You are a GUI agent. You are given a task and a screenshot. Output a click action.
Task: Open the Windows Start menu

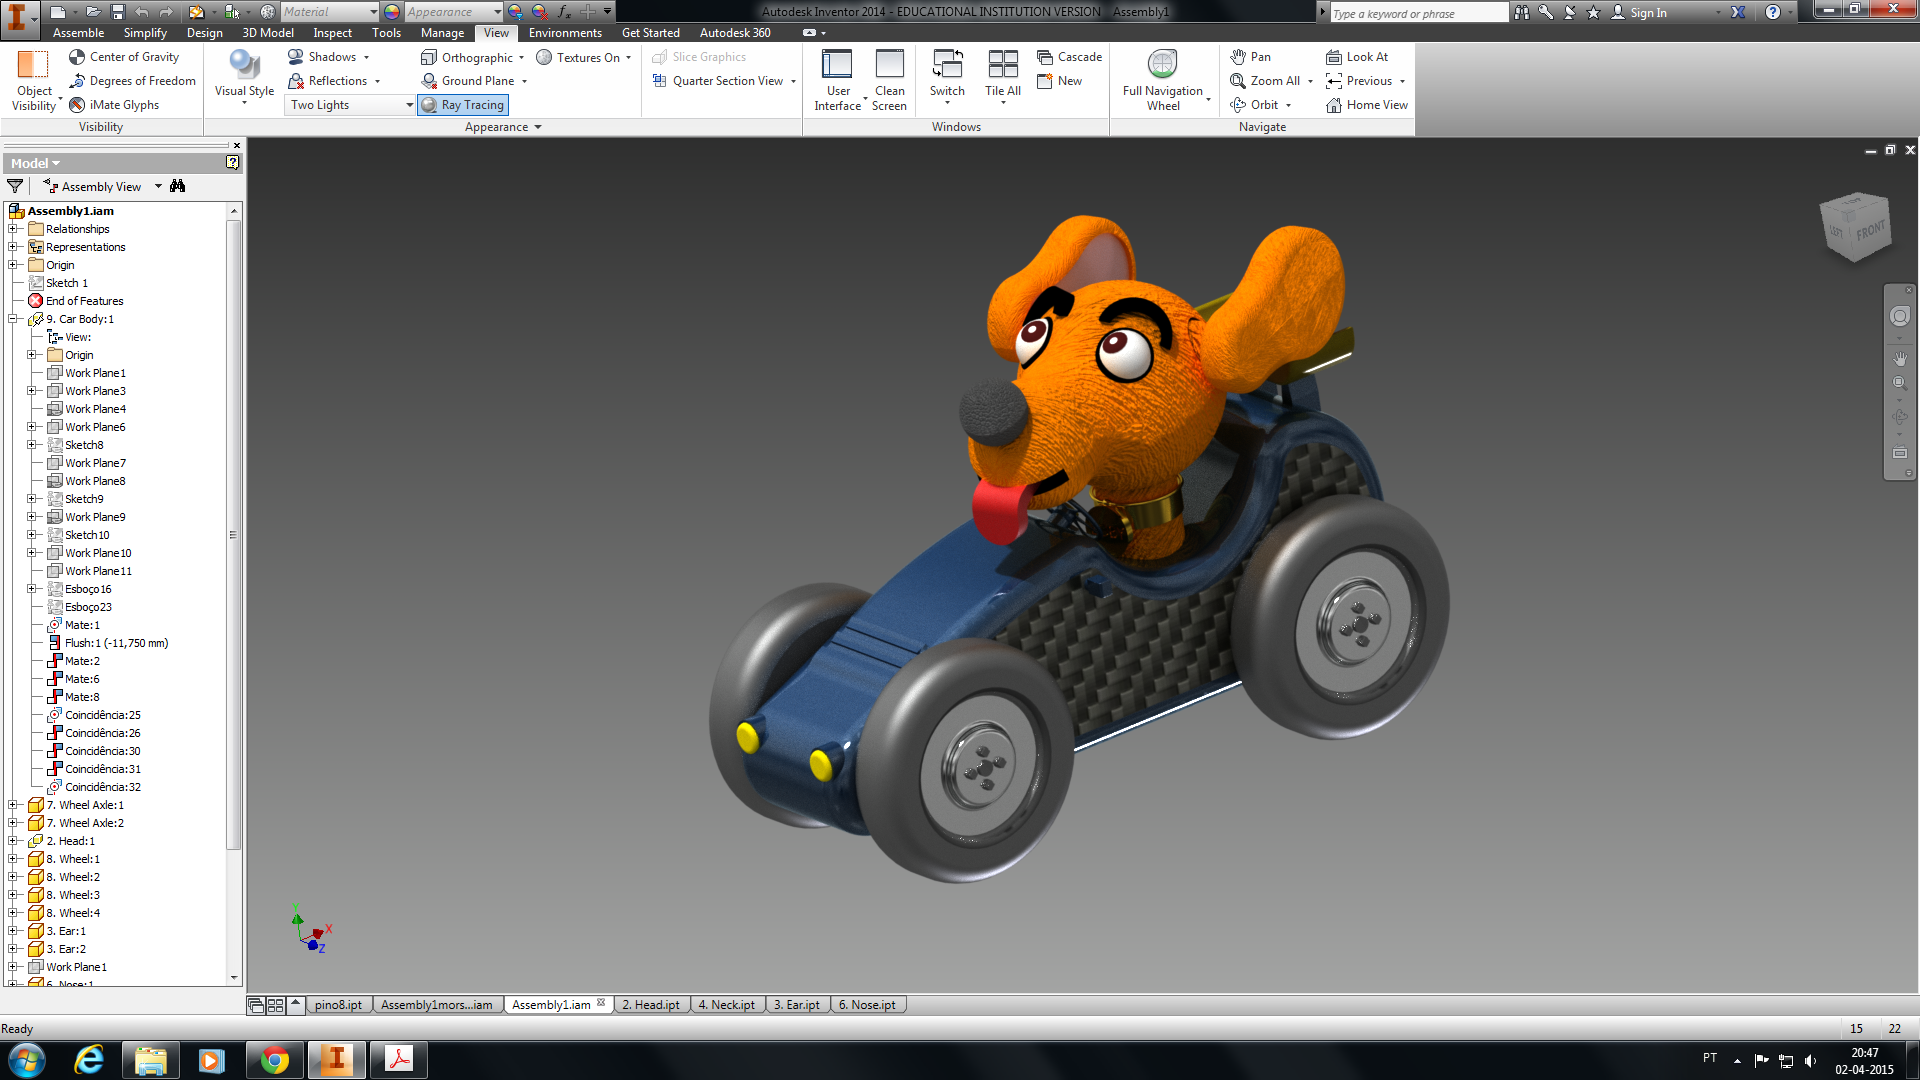point(27,1060)
